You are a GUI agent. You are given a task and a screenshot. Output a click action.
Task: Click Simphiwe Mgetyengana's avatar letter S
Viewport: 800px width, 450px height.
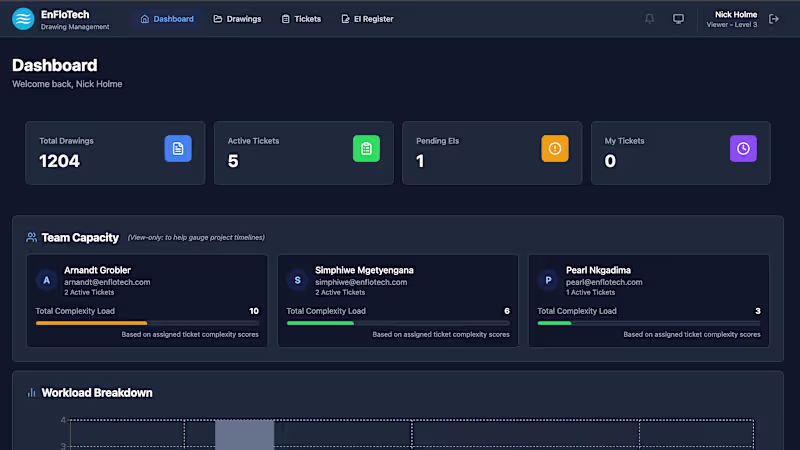pos(297,280)
